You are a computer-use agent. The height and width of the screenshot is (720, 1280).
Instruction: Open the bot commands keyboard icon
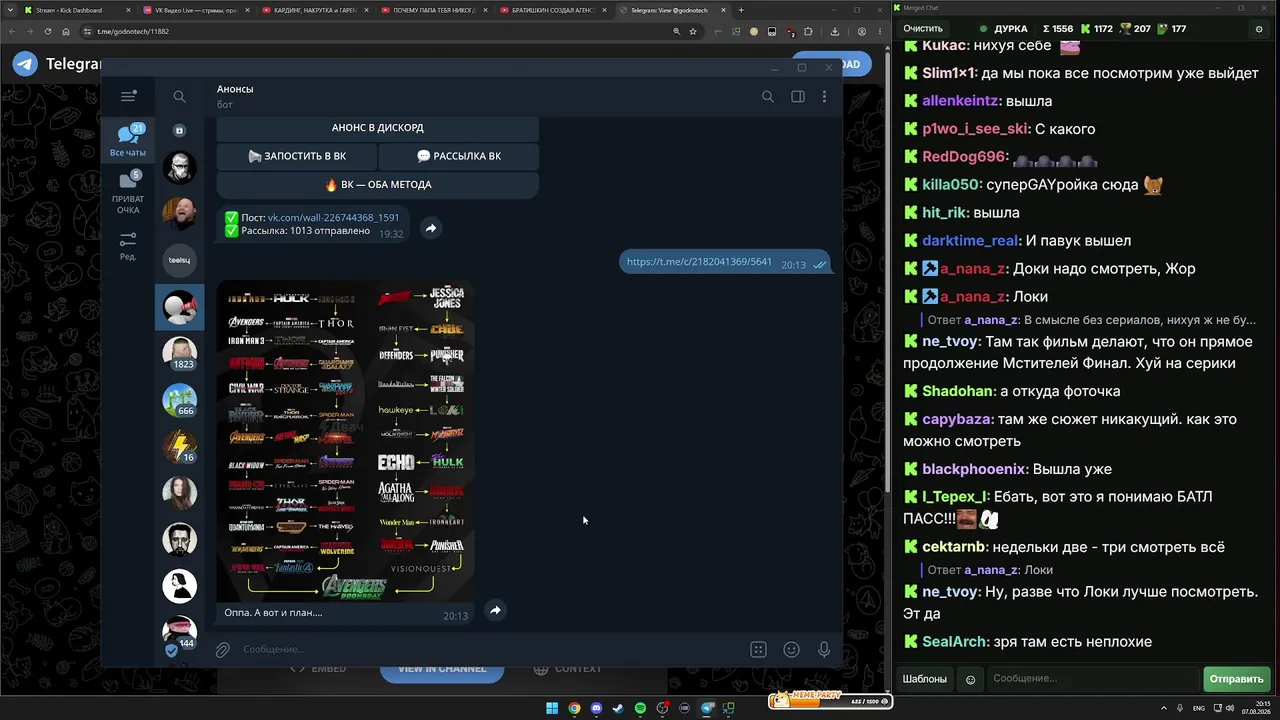[758, 649]
